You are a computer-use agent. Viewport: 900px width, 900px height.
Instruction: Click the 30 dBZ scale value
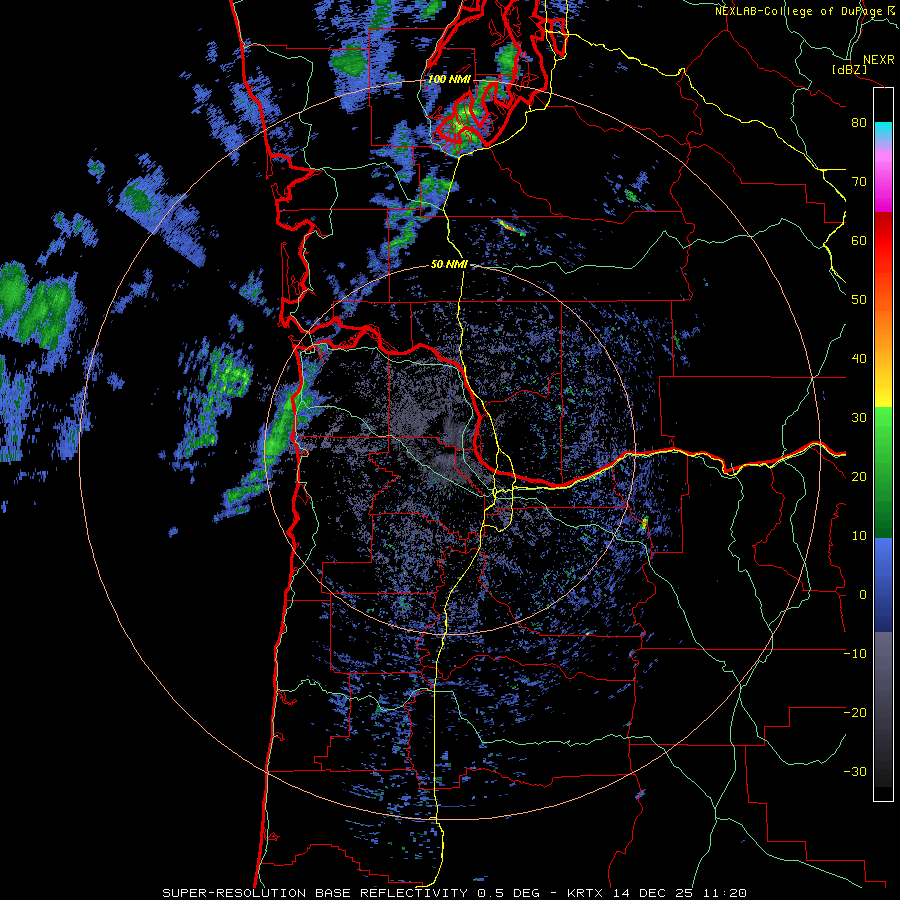859,418
